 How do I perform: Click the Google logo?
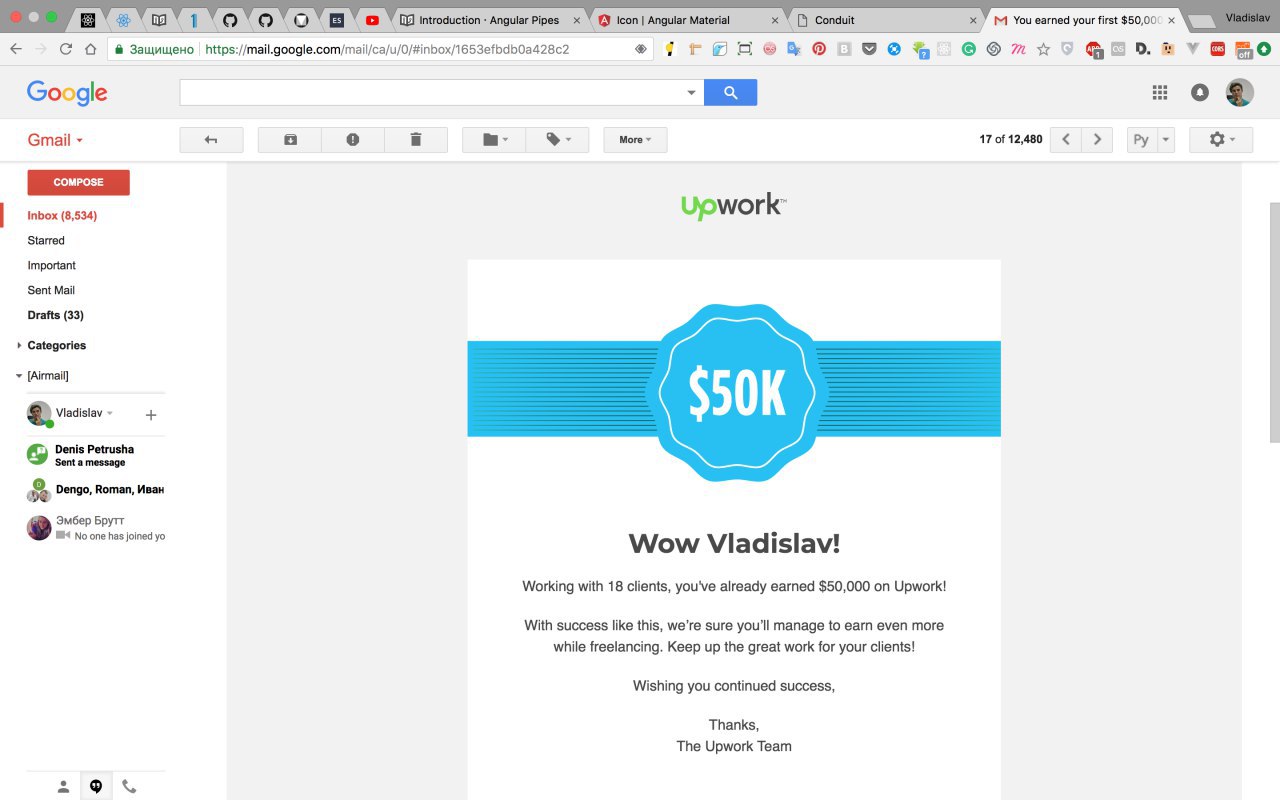point(67,93)
